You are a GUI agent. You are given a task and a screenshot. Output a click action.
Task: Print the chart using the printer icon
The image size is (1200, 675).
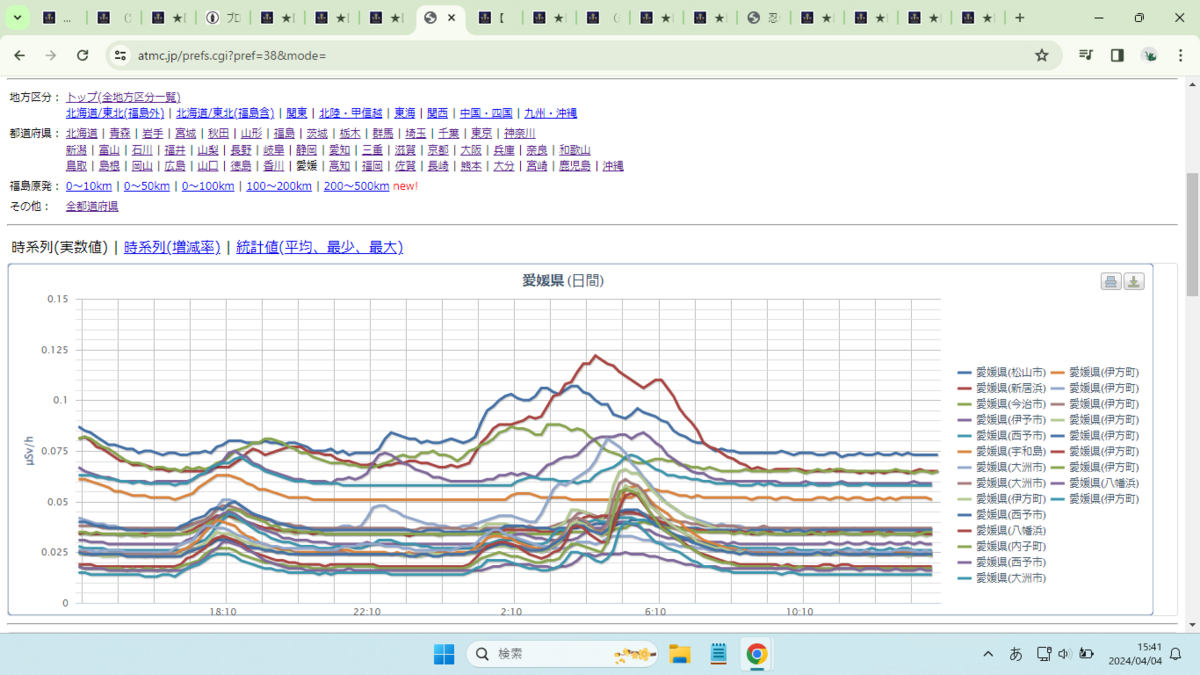1111,281
